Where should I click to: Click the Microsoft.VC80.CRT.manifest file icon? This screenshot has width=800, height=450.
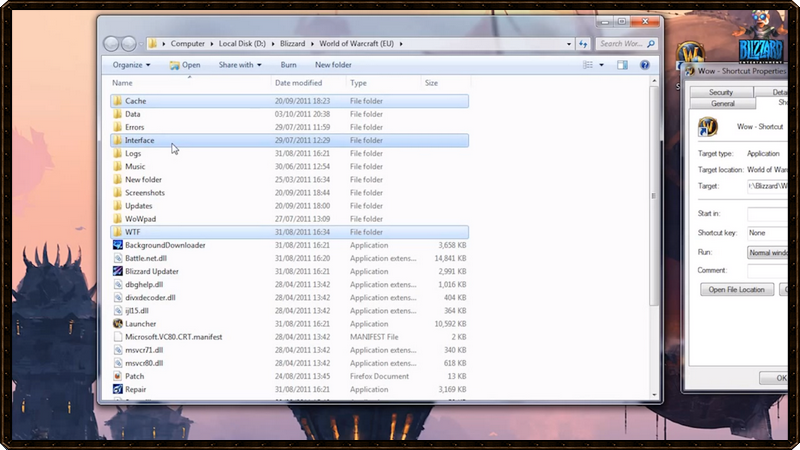click(x=117, y=337)
